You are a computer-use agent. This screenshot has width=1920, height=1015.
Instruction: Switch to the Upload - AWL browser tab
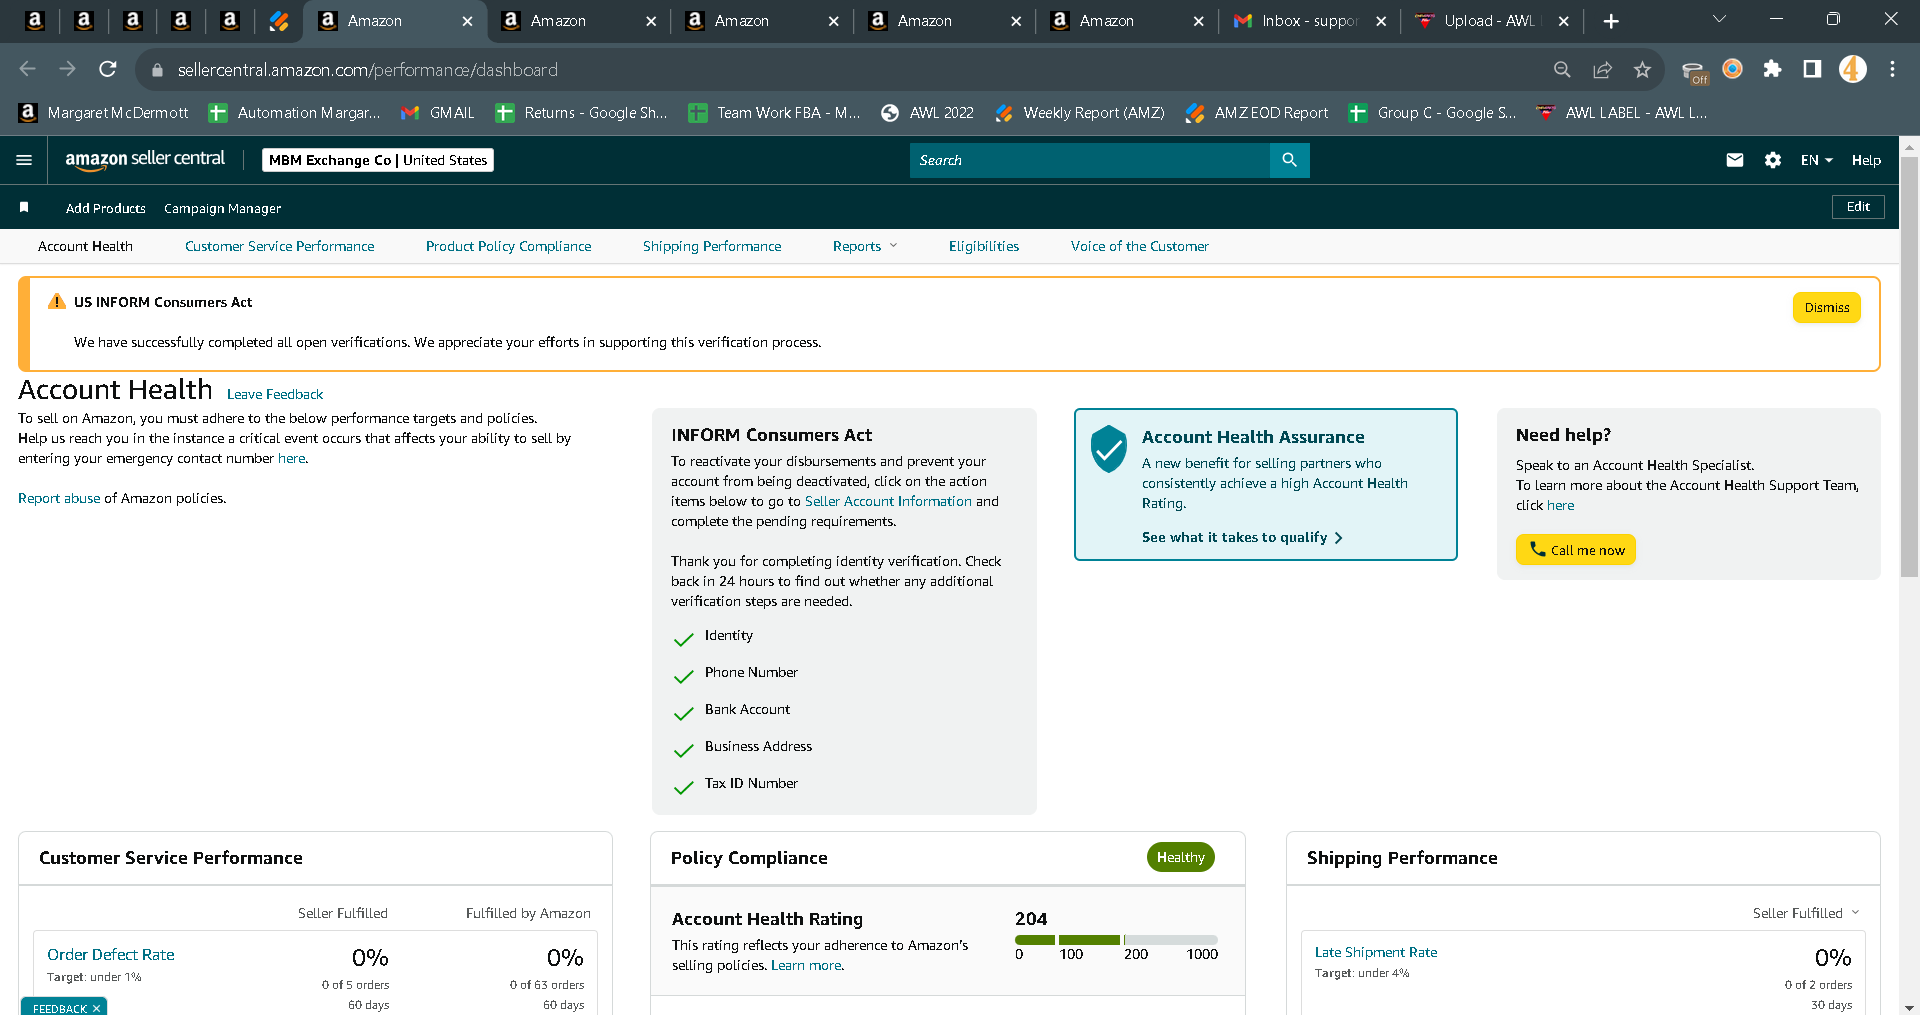1490,21
